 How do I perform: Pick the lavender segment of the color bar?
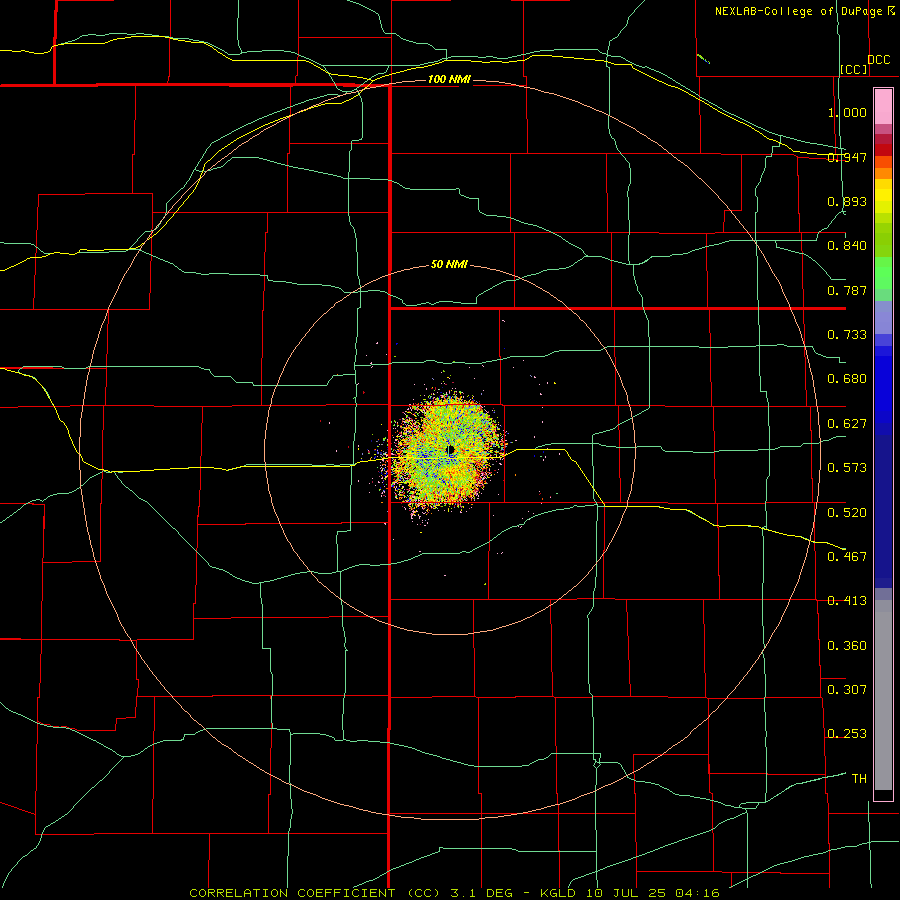883,317
